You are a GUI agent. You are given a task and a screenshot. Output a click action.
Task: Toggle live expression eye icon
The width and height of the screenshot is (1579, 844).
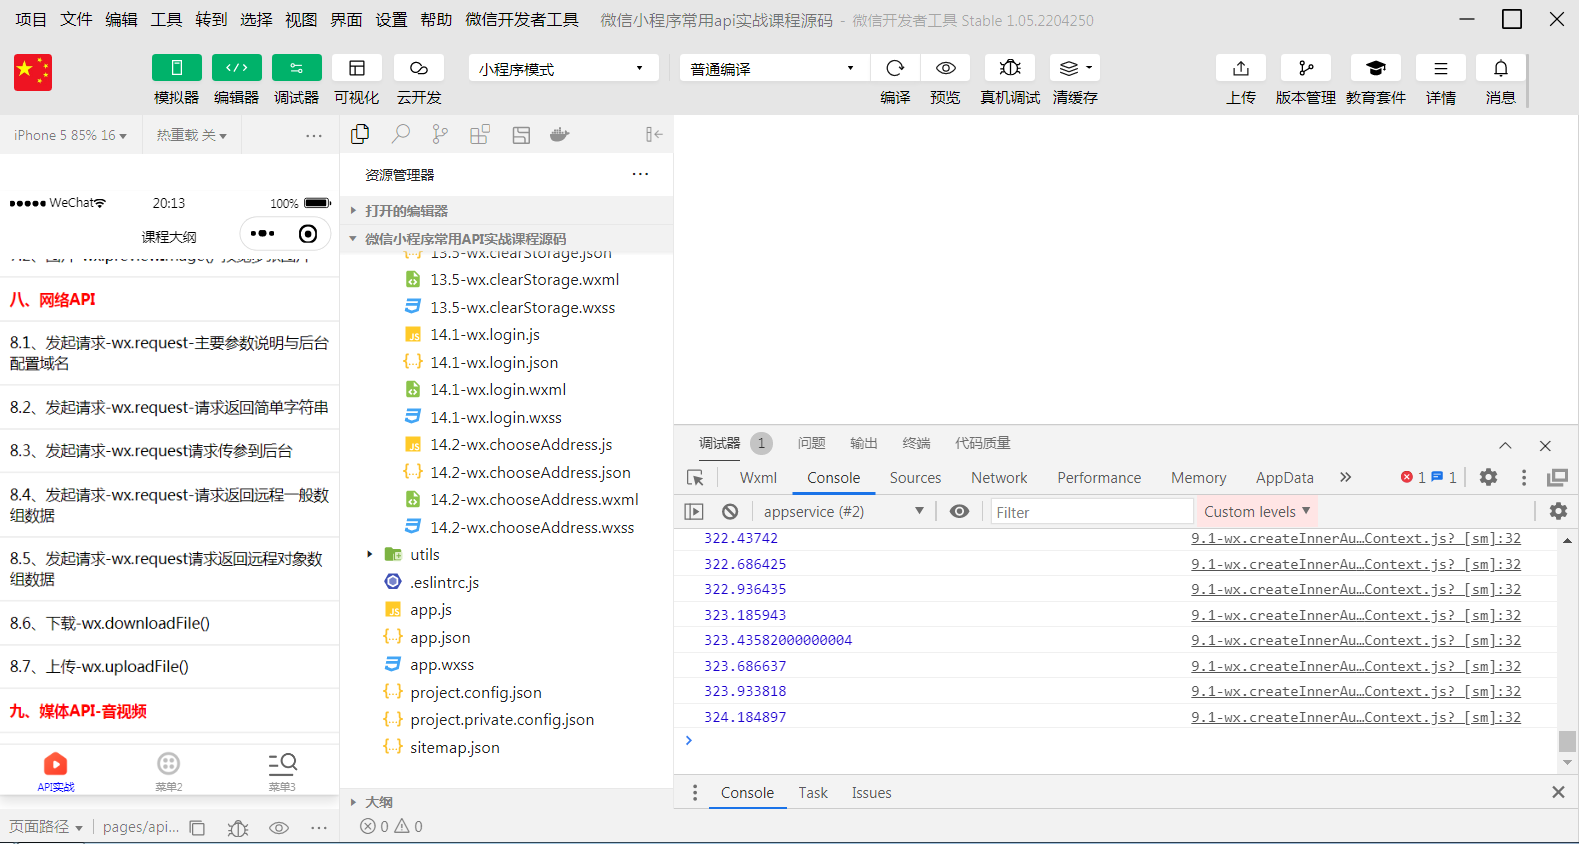point(959,511)
